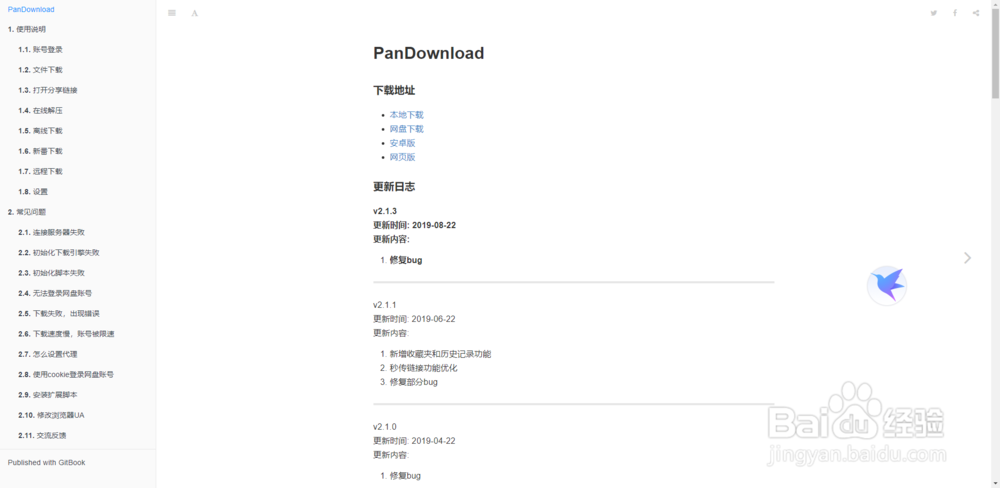Click the v2.1.1 version label
The width and height of the screenshot is (1000, 488).
[x=385, y=305]
